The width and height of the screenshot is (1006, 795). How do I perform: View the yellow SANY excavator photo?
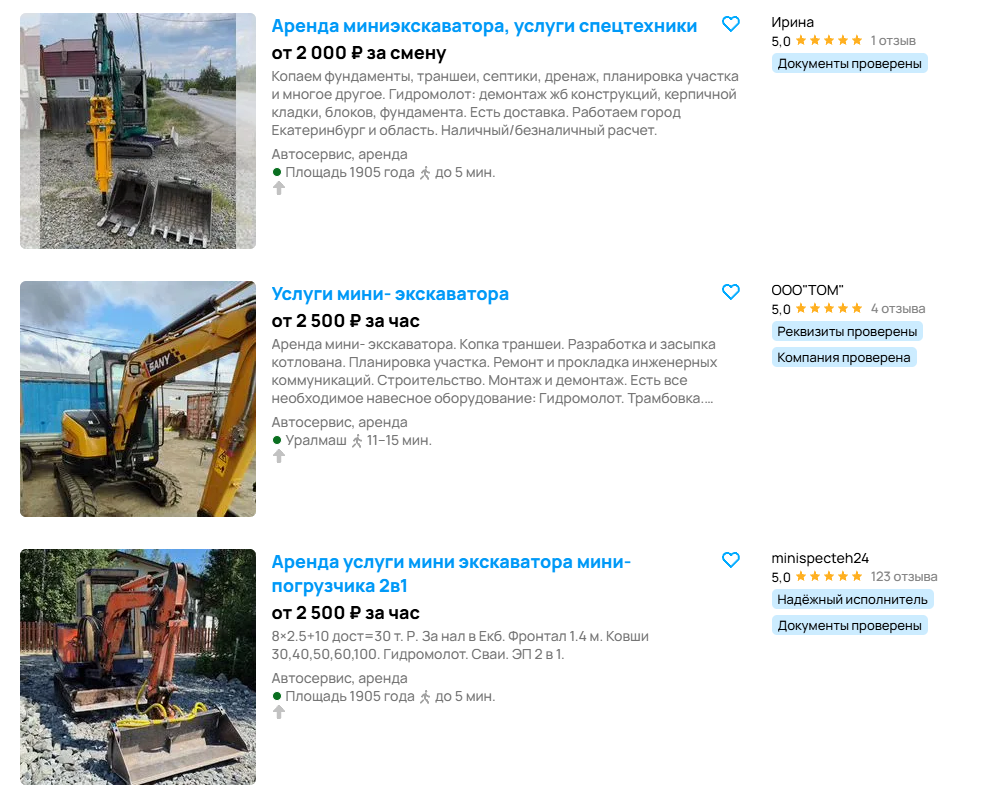pos(138,399)
